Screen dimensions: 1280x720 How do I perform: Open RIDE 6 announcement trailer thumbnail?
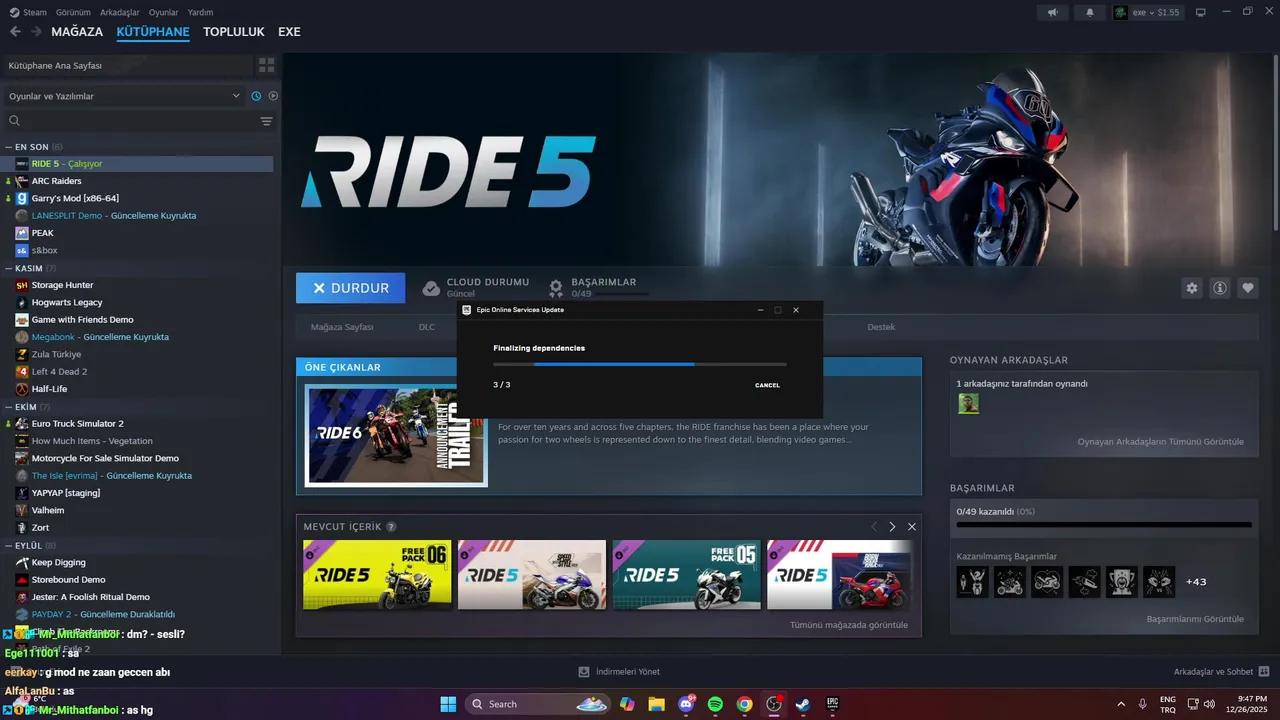pos(396,436)
